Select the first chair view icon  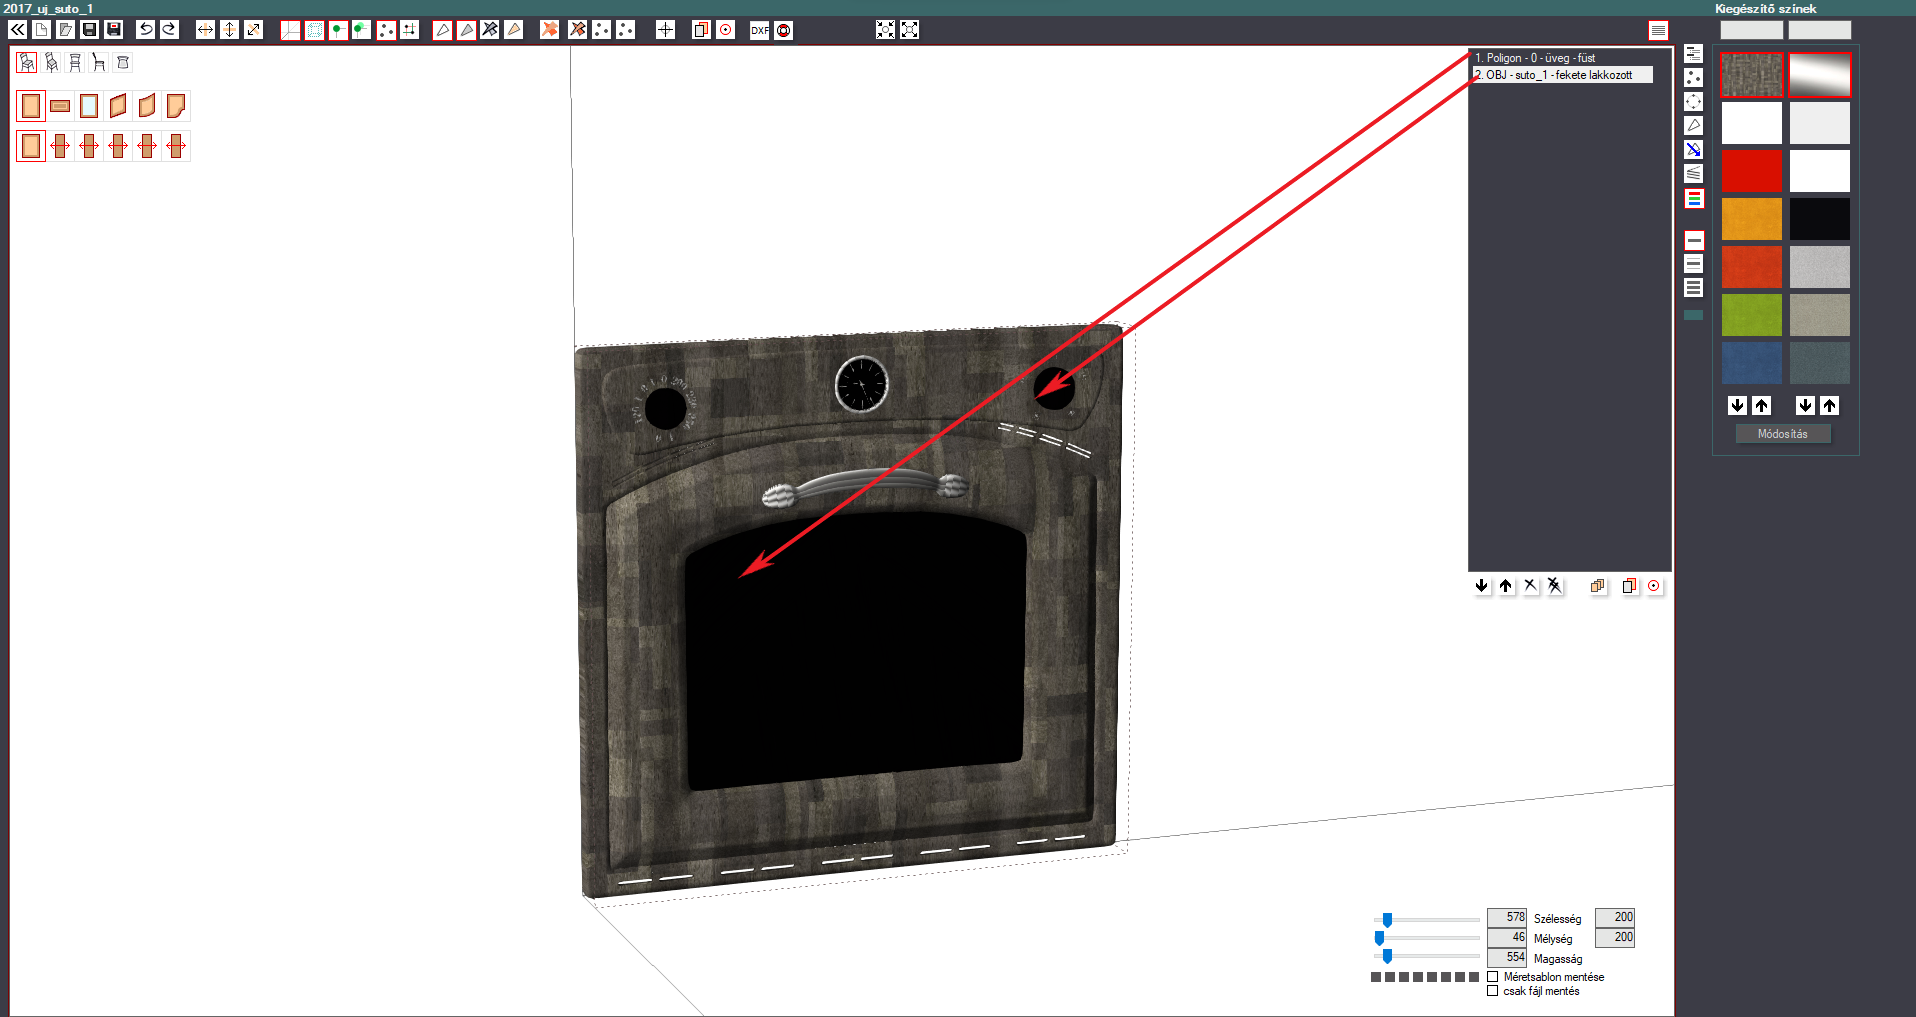(x=27, y=63)
